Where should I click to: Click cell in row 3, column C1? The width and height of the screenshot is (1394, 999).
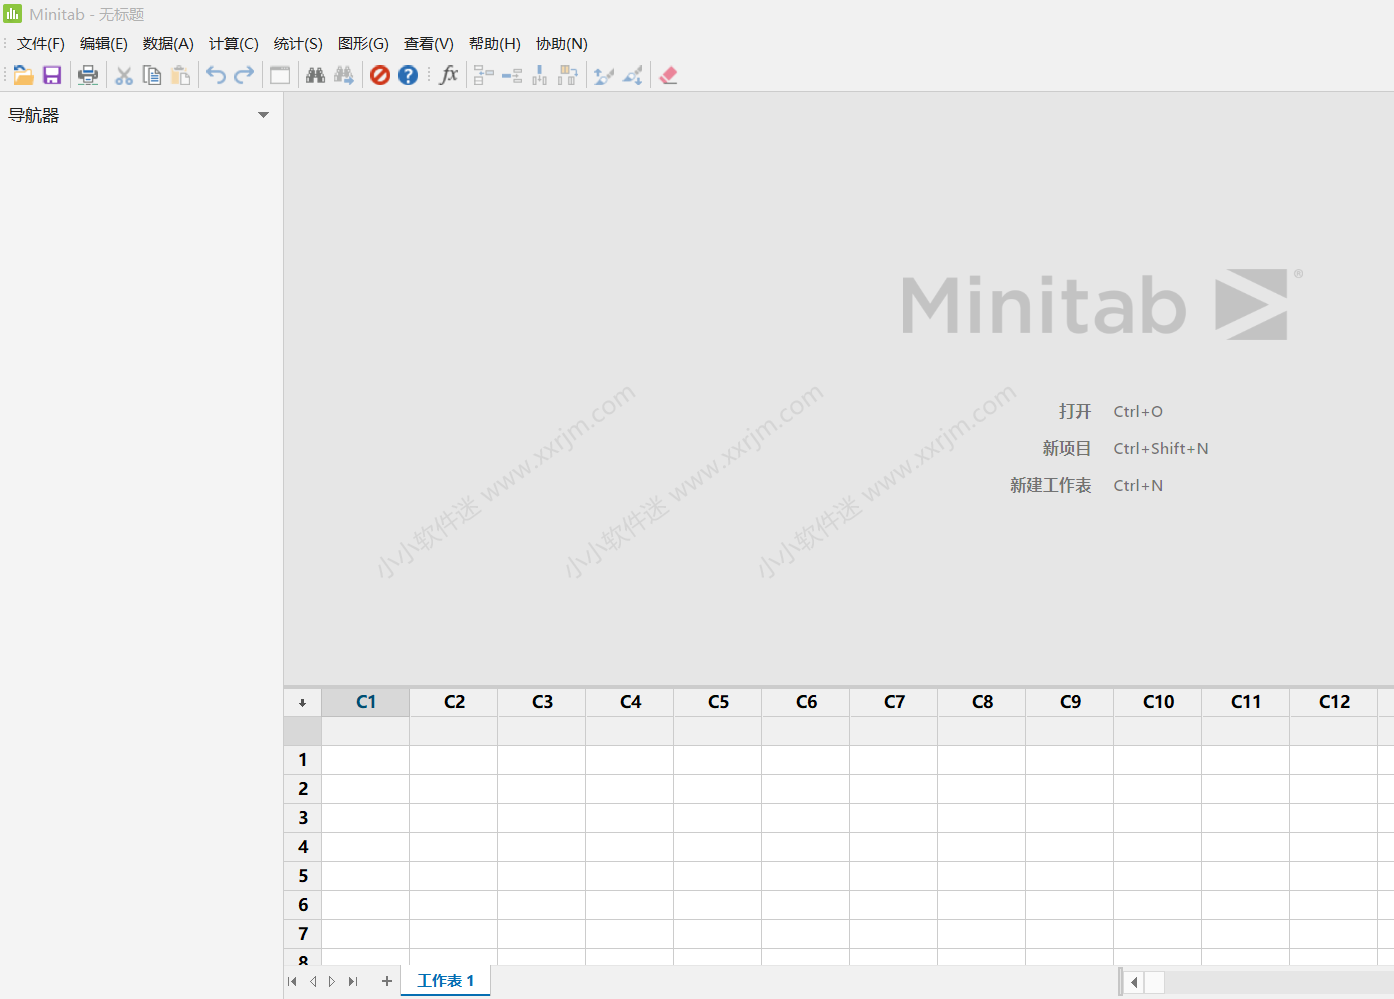pos(366,818)
